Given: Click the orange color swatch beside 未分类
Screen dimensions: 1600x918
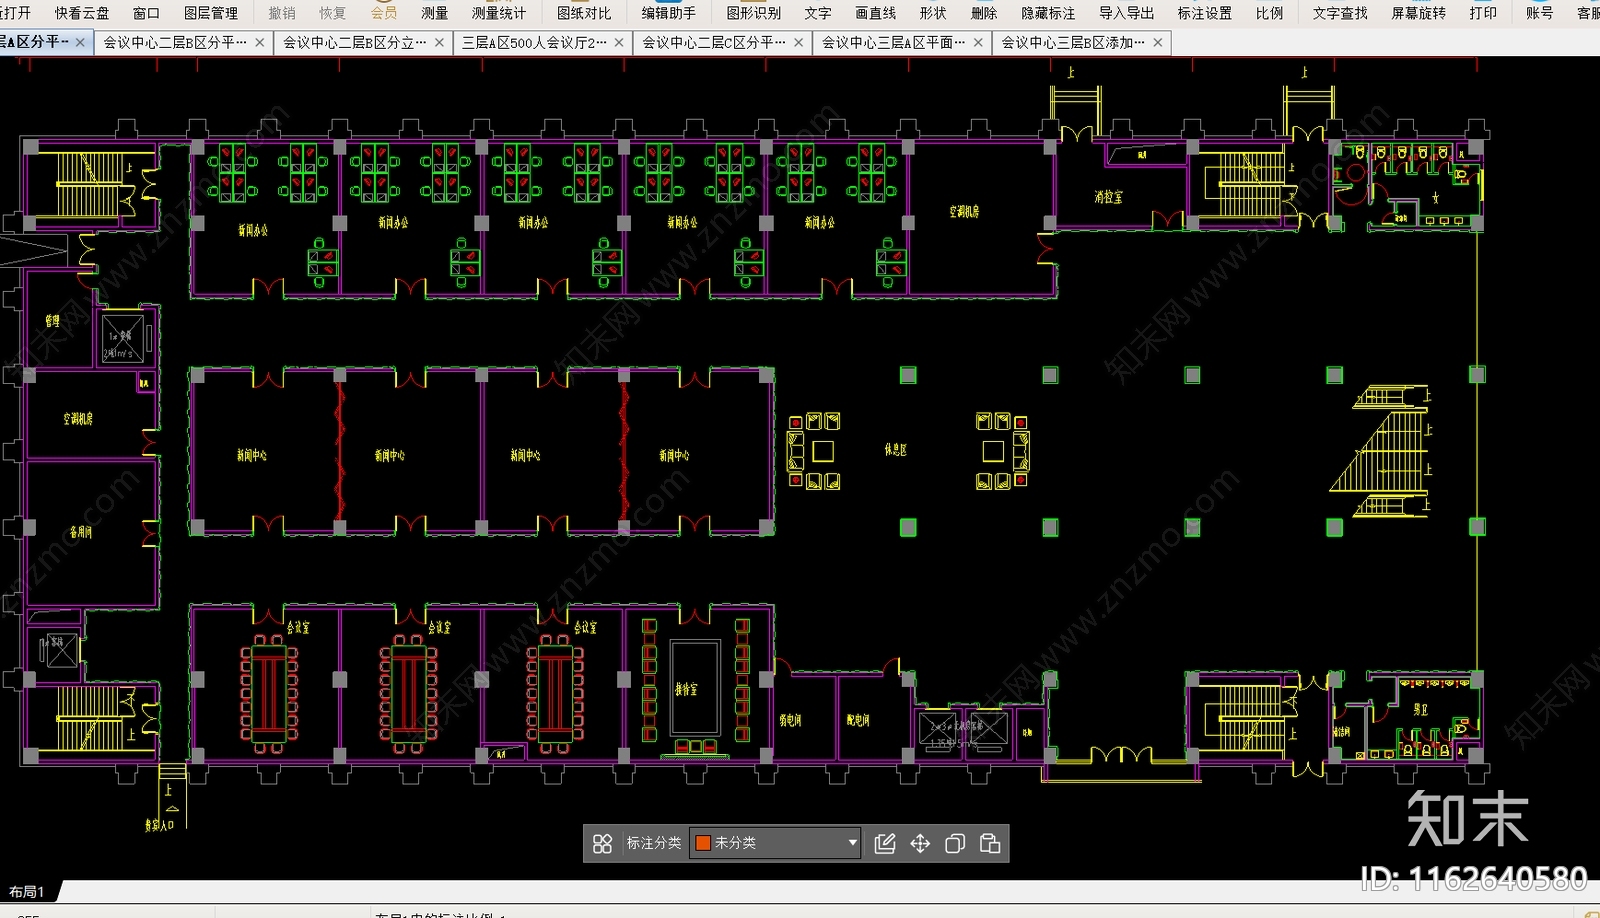Looking at the screenshot, I should pyautogui.click(x=703, y=843).
